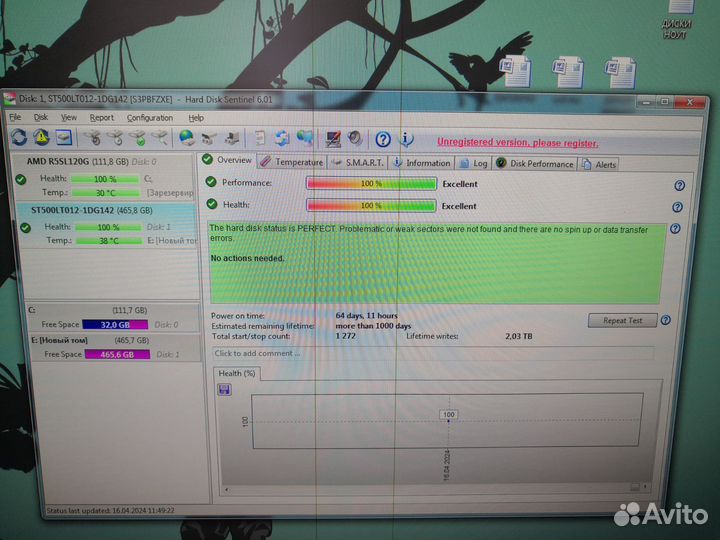Click the help icon beside the Performance bar
This screenshot has height=540, width=720.
pyautogui.click(x=679, y=185)
